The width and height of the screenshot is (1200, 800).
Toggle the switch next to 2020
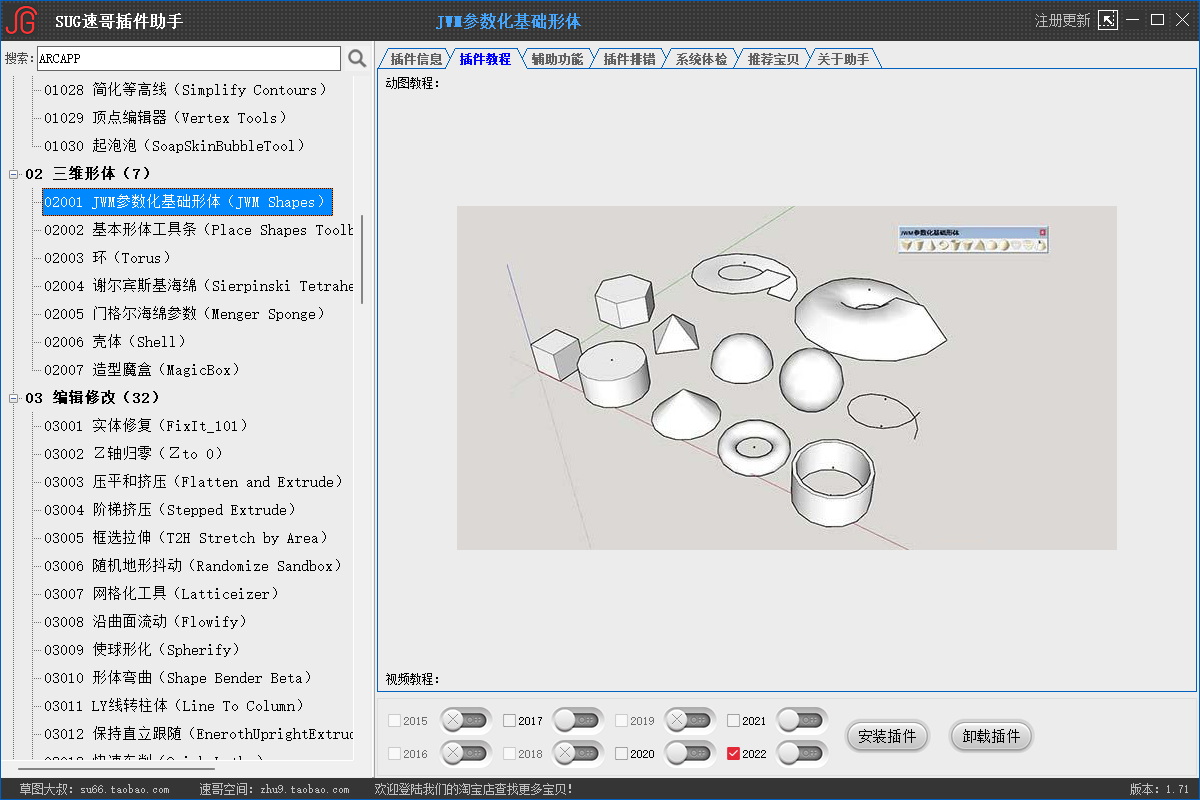coord(690,753)
